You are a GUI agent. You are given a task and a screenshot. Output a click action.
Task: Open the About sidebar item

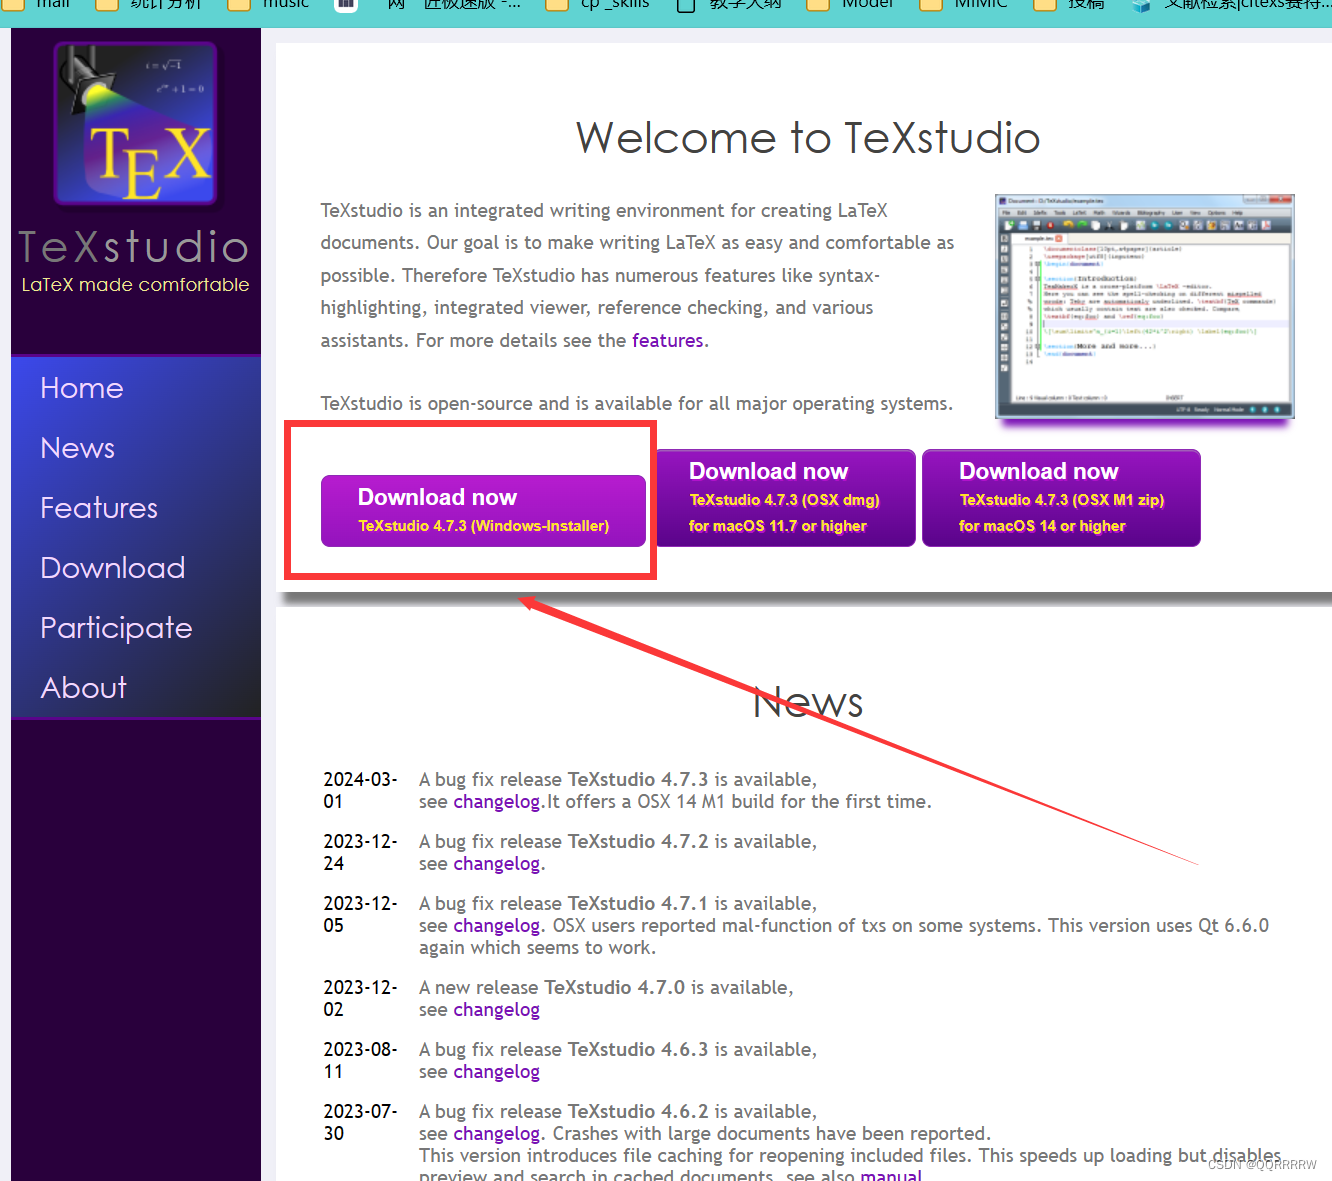[84, 688]
